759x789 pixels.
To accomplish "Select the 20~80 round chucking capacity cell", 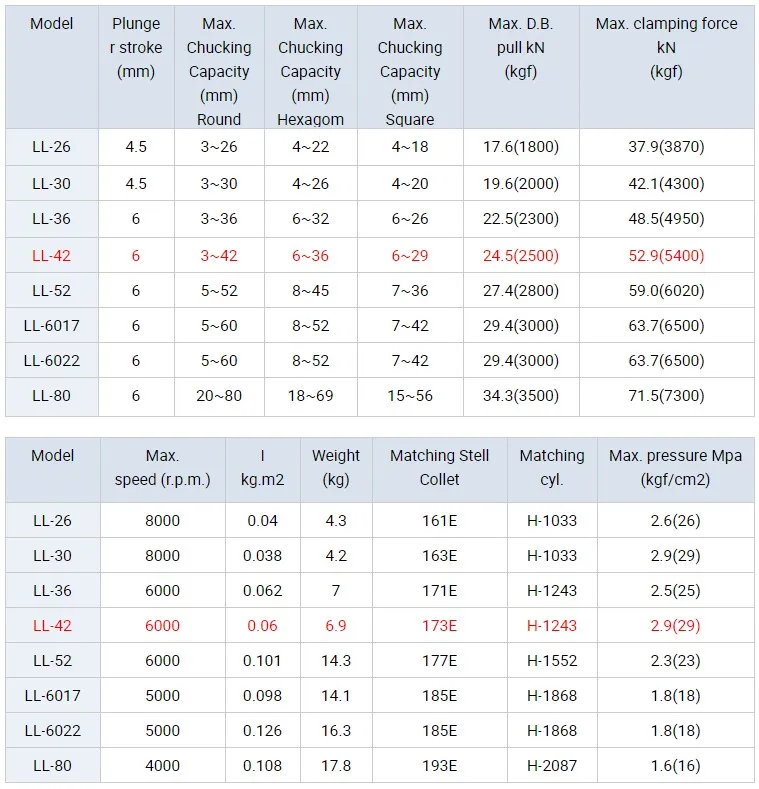I will coord(219,396).
